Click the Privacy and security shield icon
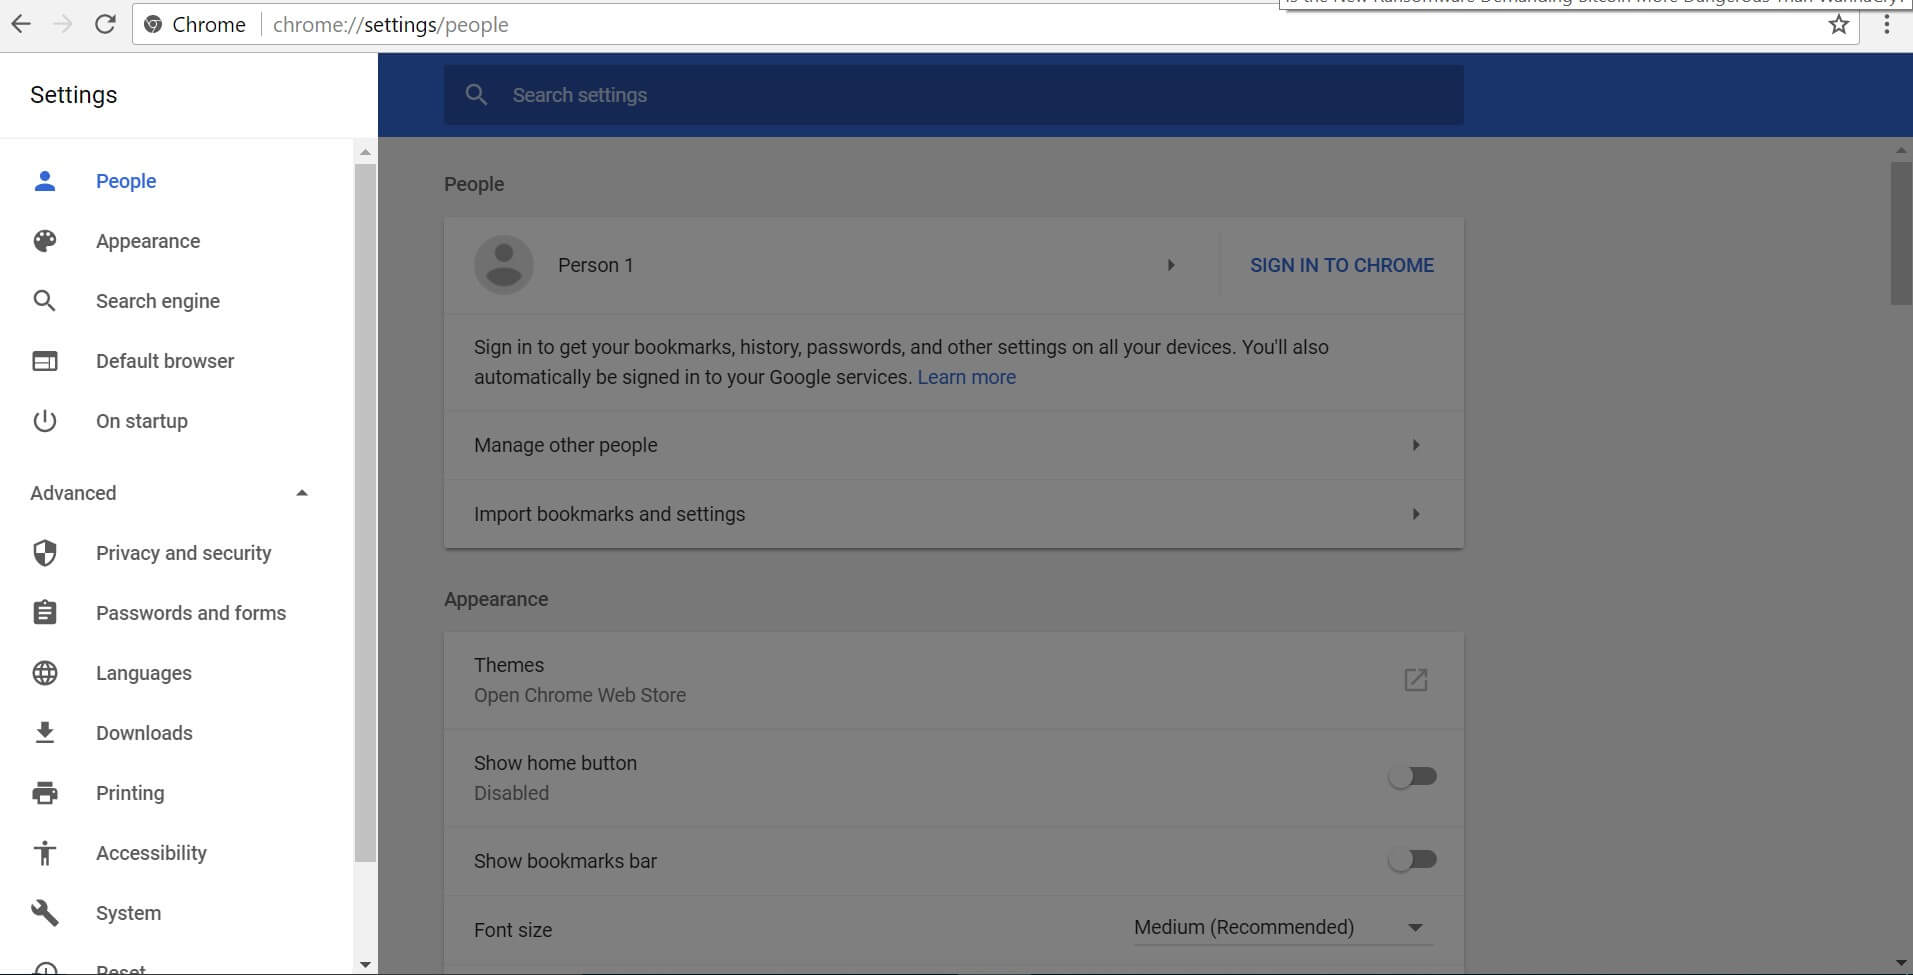 (45, 553)
